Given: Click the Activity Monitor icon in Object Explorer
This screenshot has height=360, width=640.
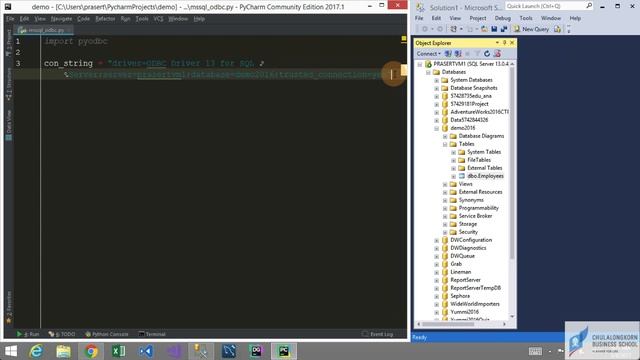Looking at the screenshot, I should click(x=497, y=53).
